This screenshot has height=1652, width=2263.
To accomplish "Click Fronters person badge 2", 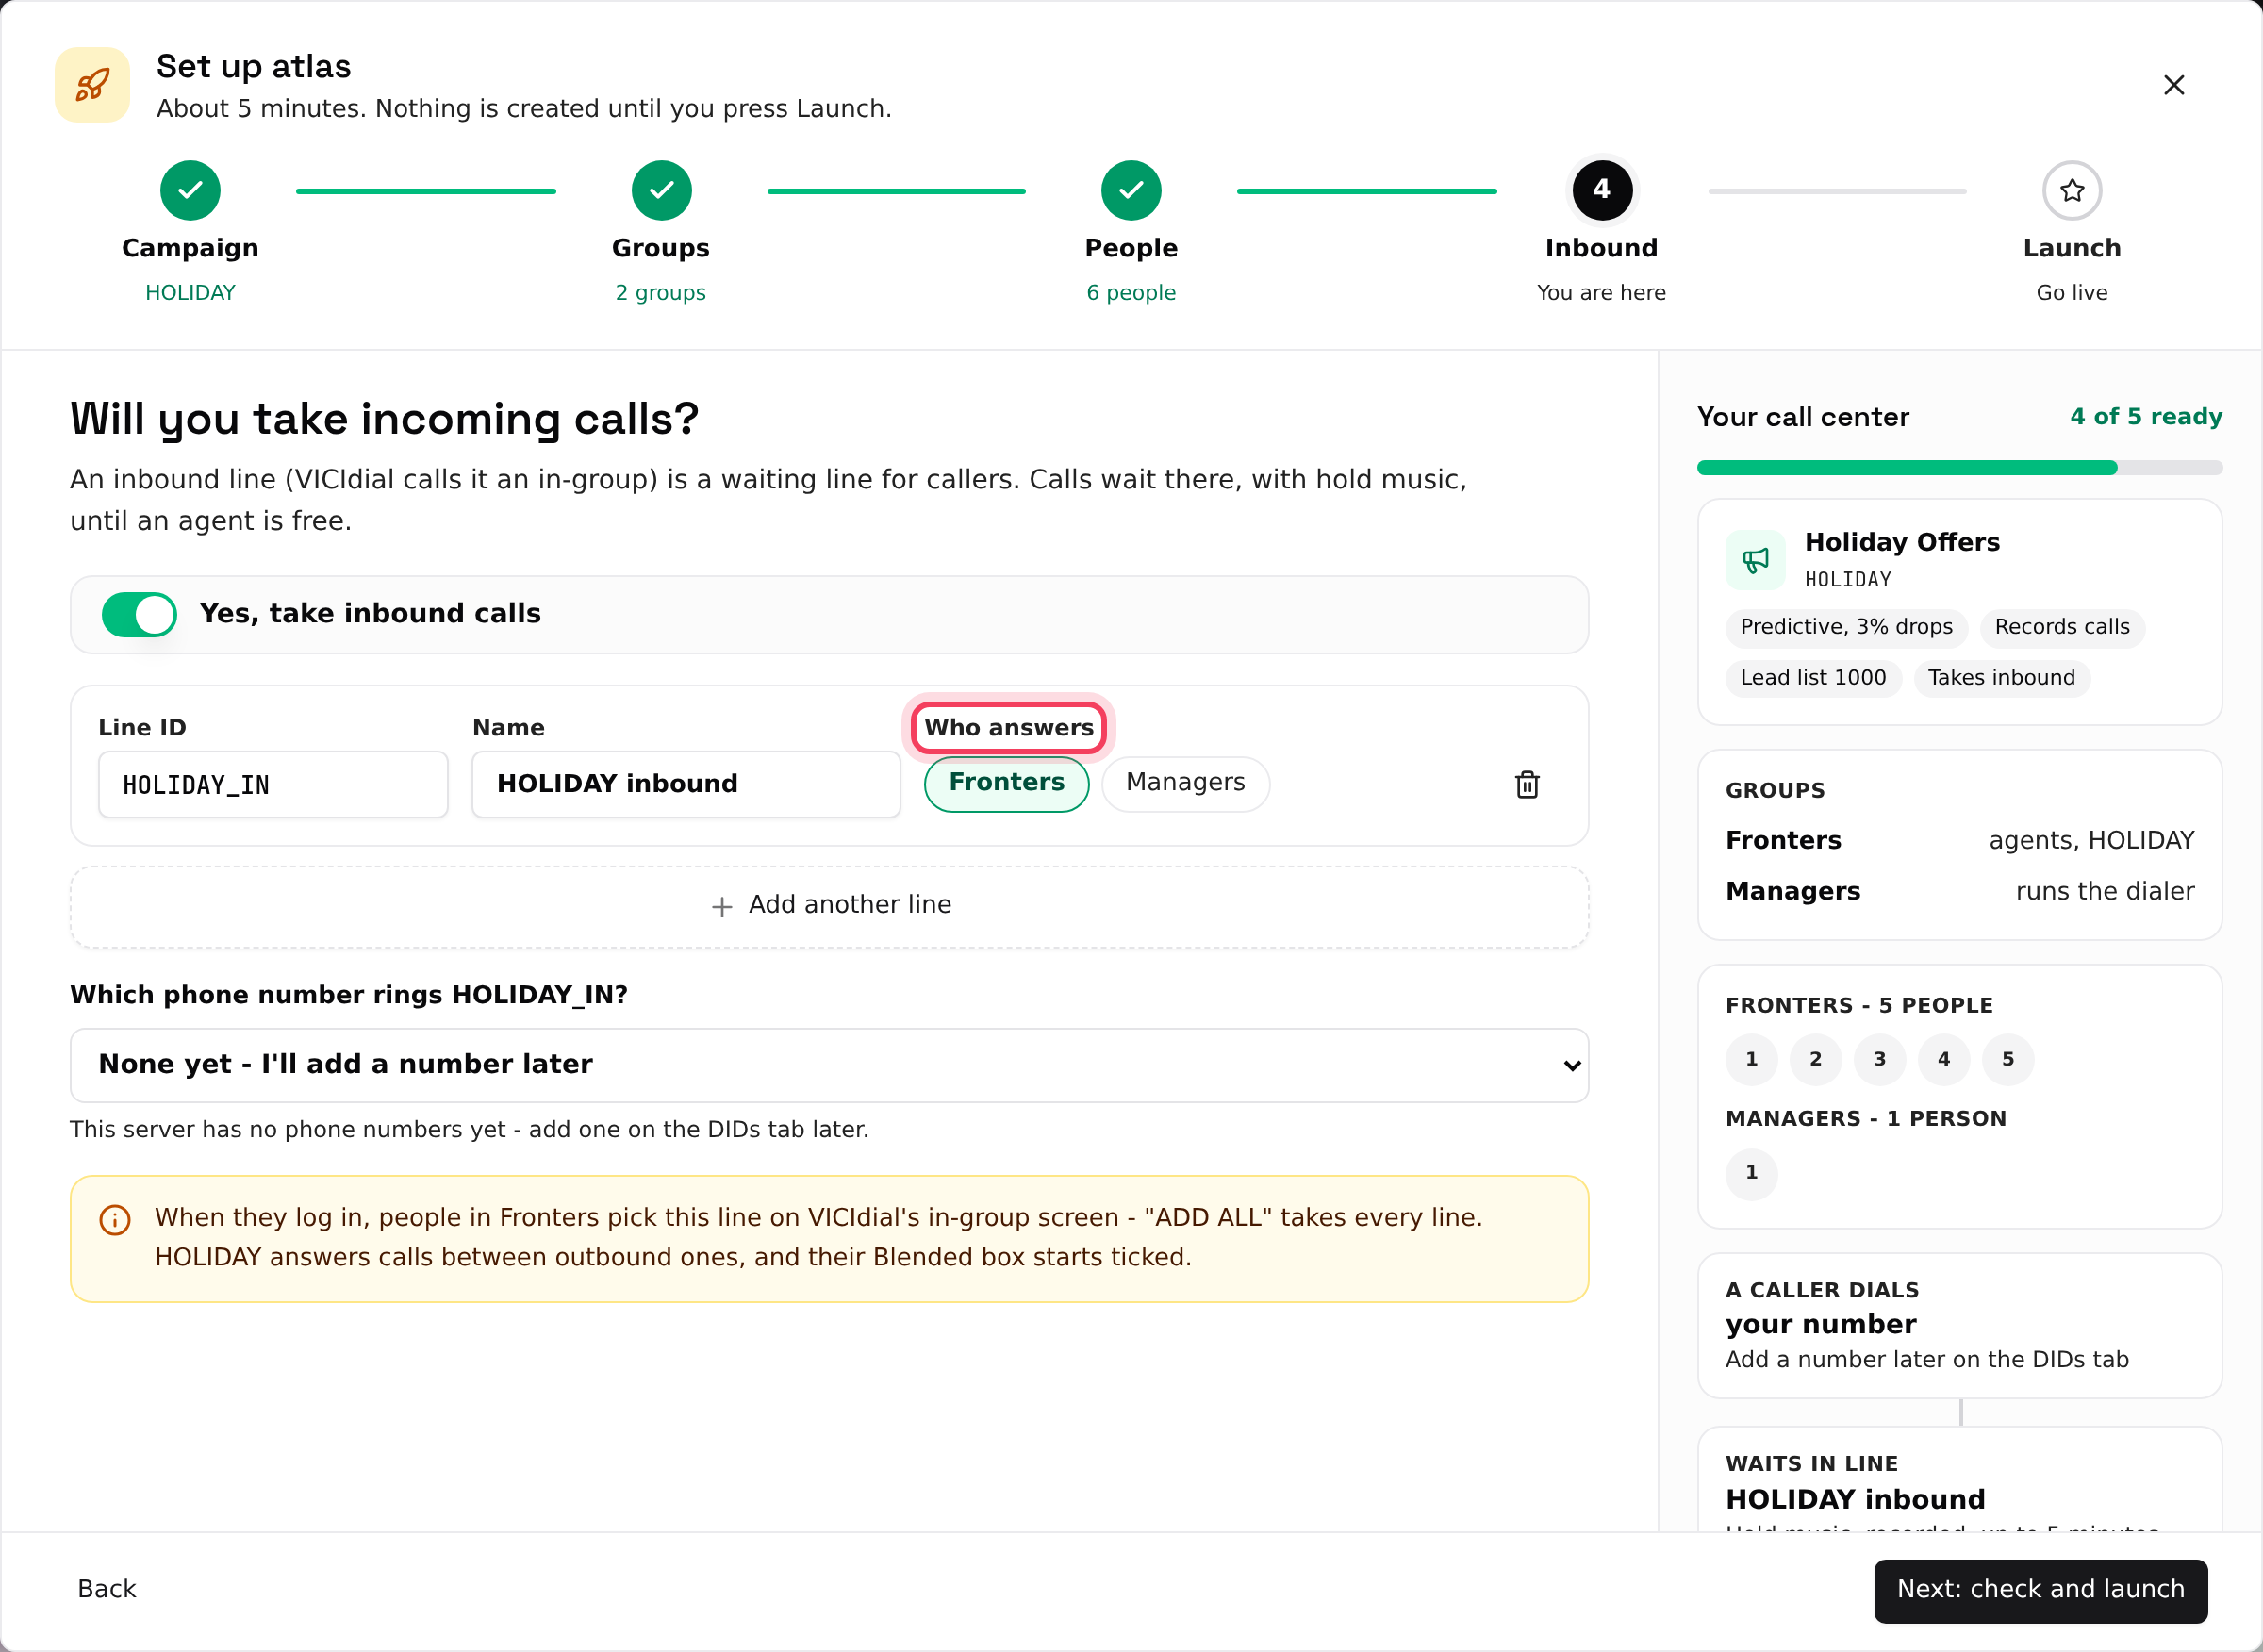I will tap(1815, 1059).
